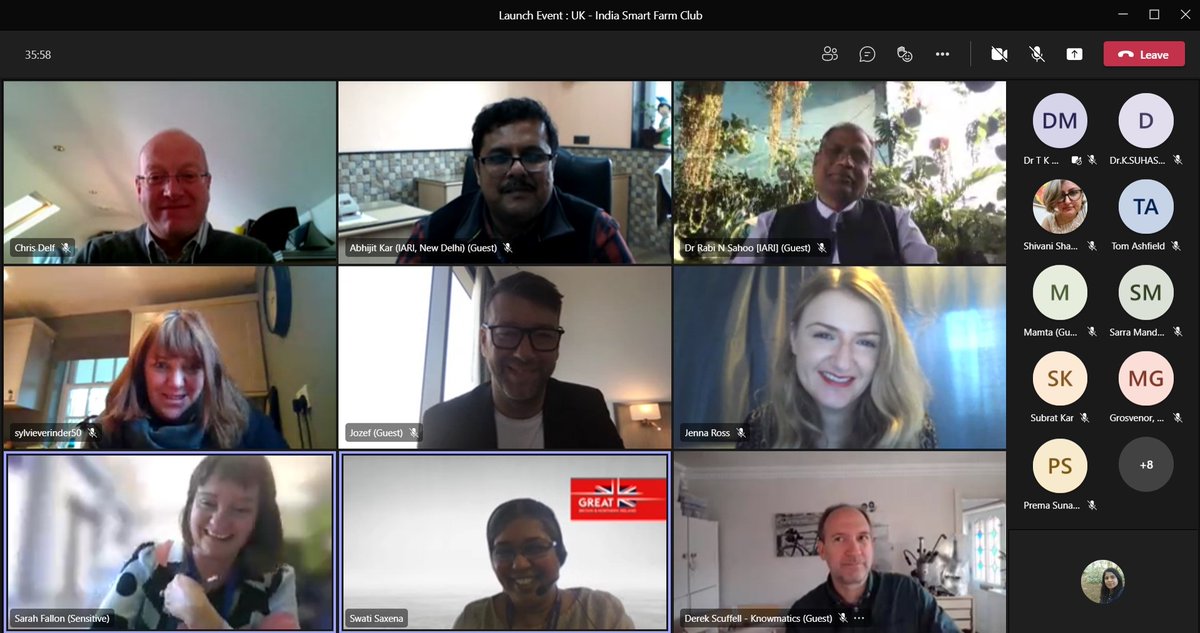Click the SM avatar for Sarra Mand
Image resolution: width=1200 pixels, height=633 pixels.
pos(1146,293)
